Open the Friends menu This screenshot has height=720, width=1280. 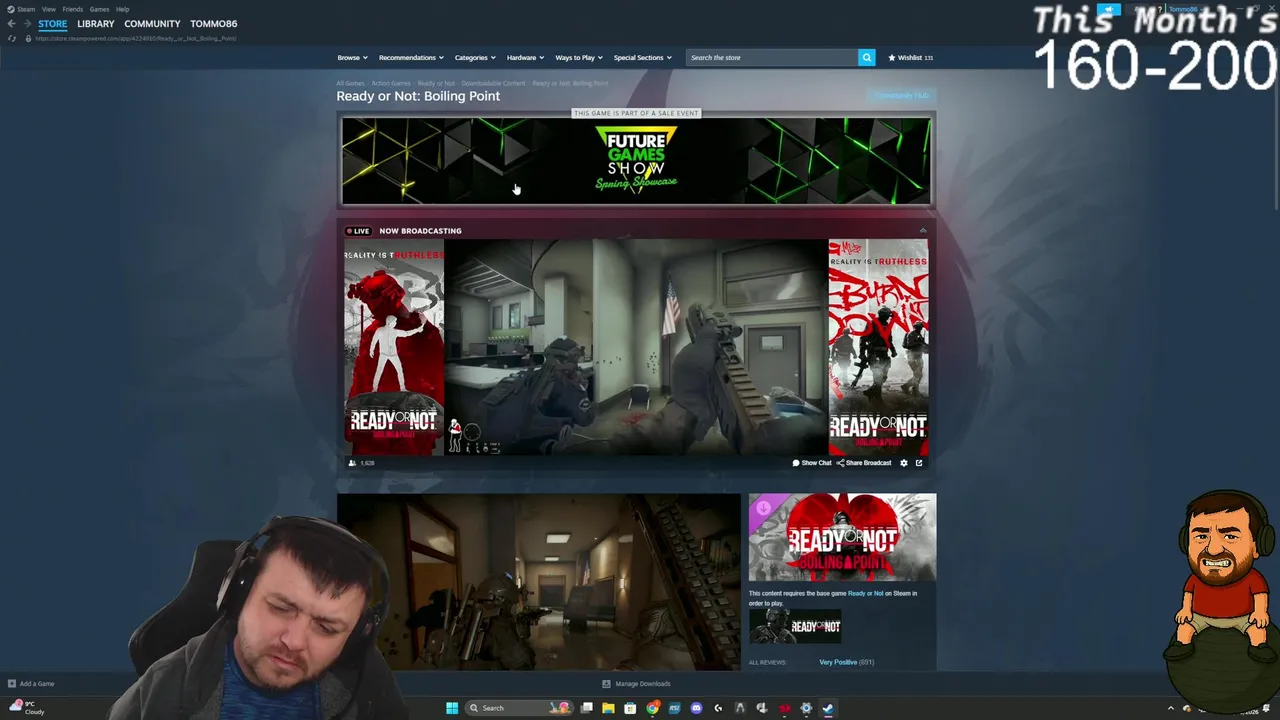point(73,9)
